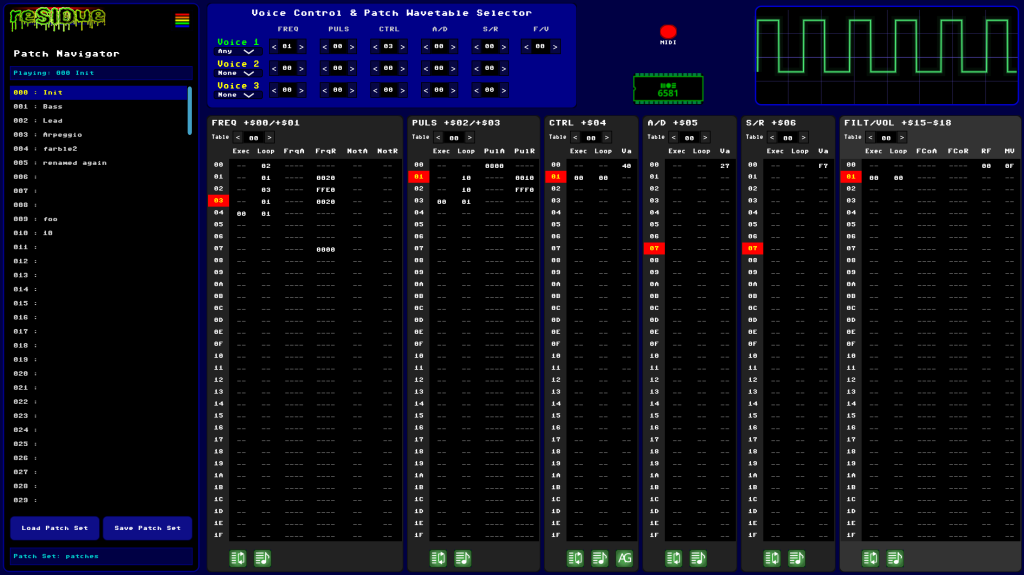Select patch '010 : 10'

(x=99, y=233)
